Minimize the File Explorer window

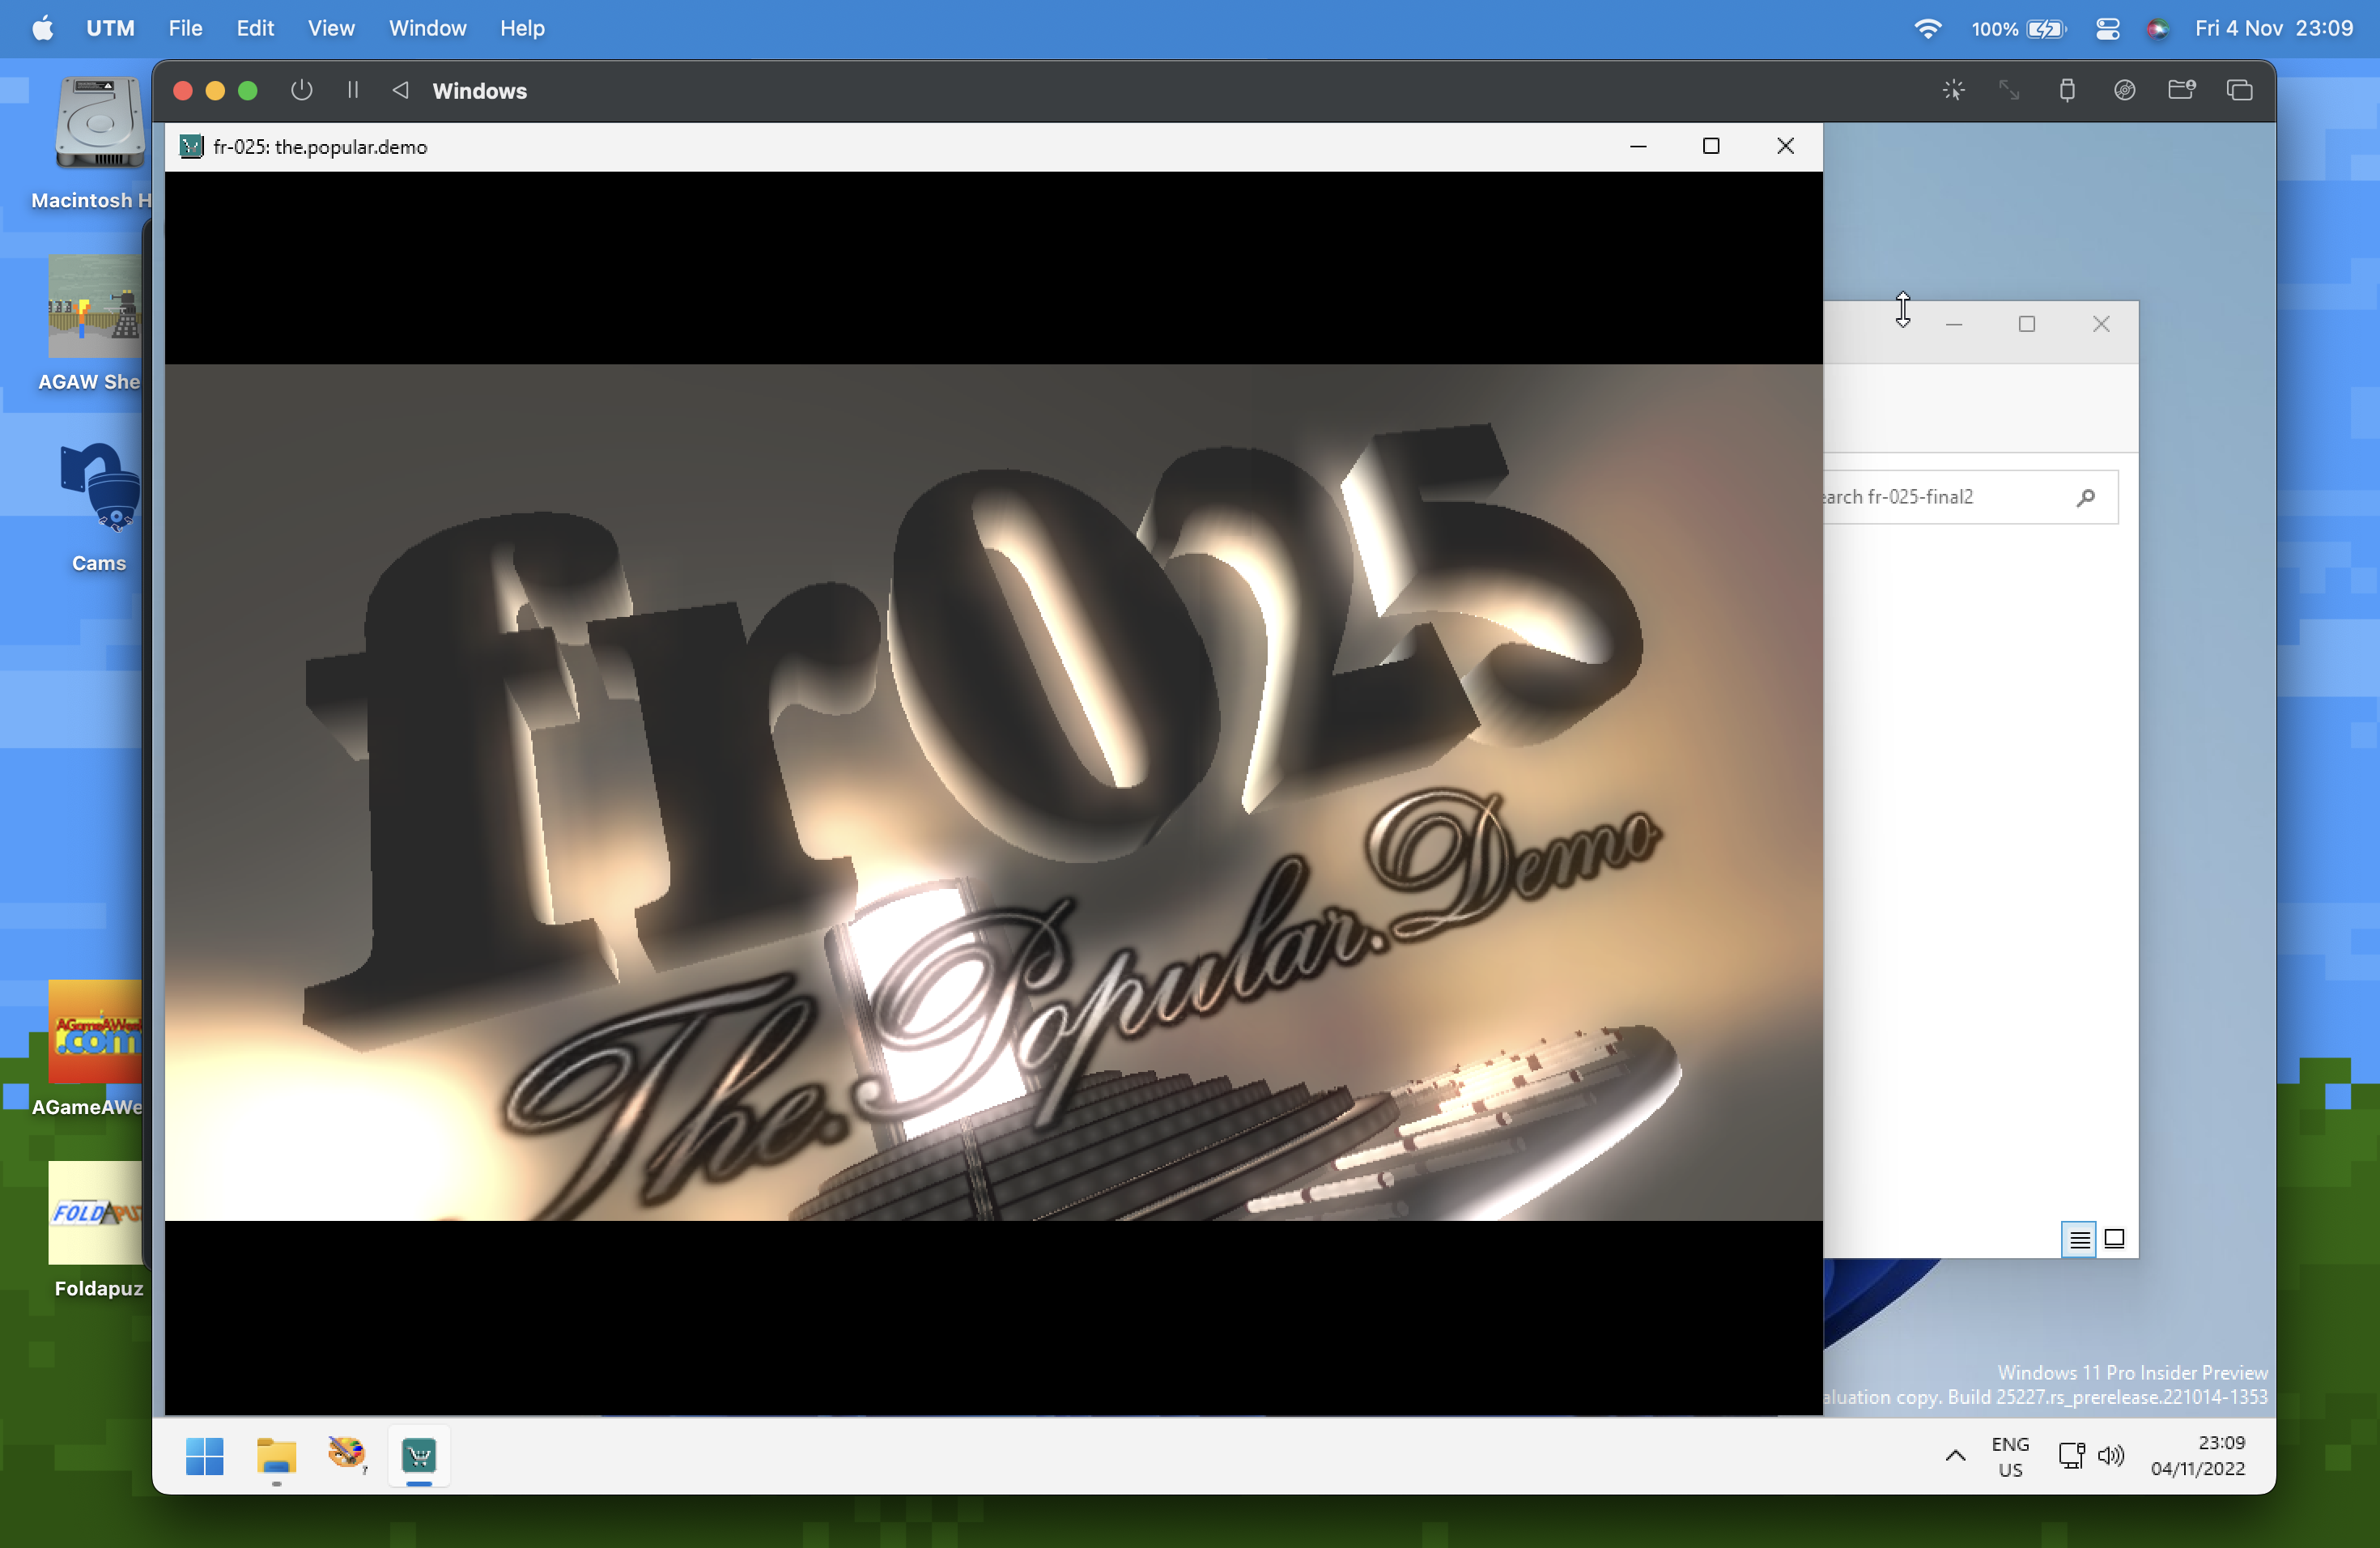[1953, 324]
